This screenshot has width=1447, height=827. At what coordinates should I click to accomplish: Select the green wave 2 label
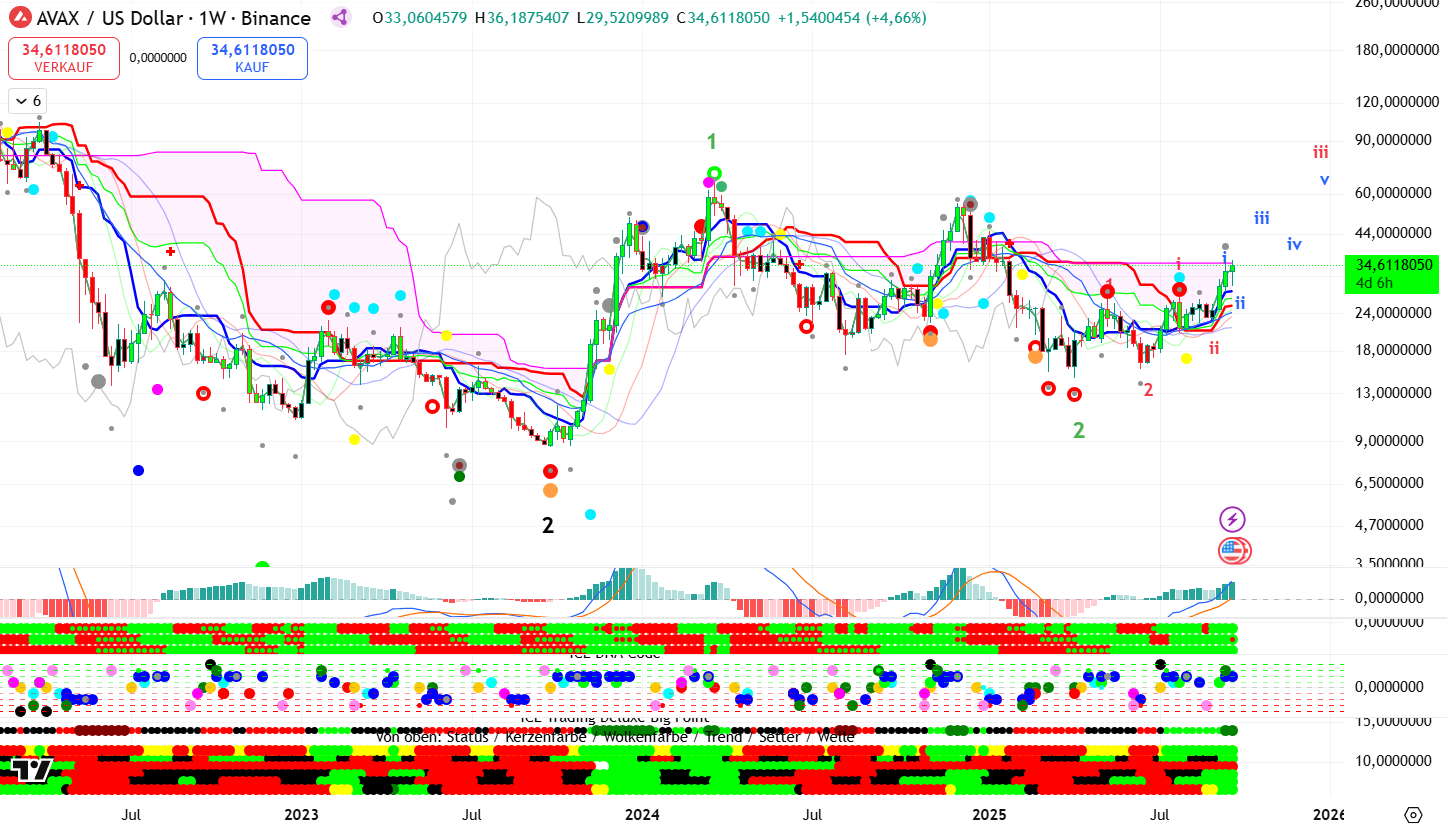(1078, 431)
